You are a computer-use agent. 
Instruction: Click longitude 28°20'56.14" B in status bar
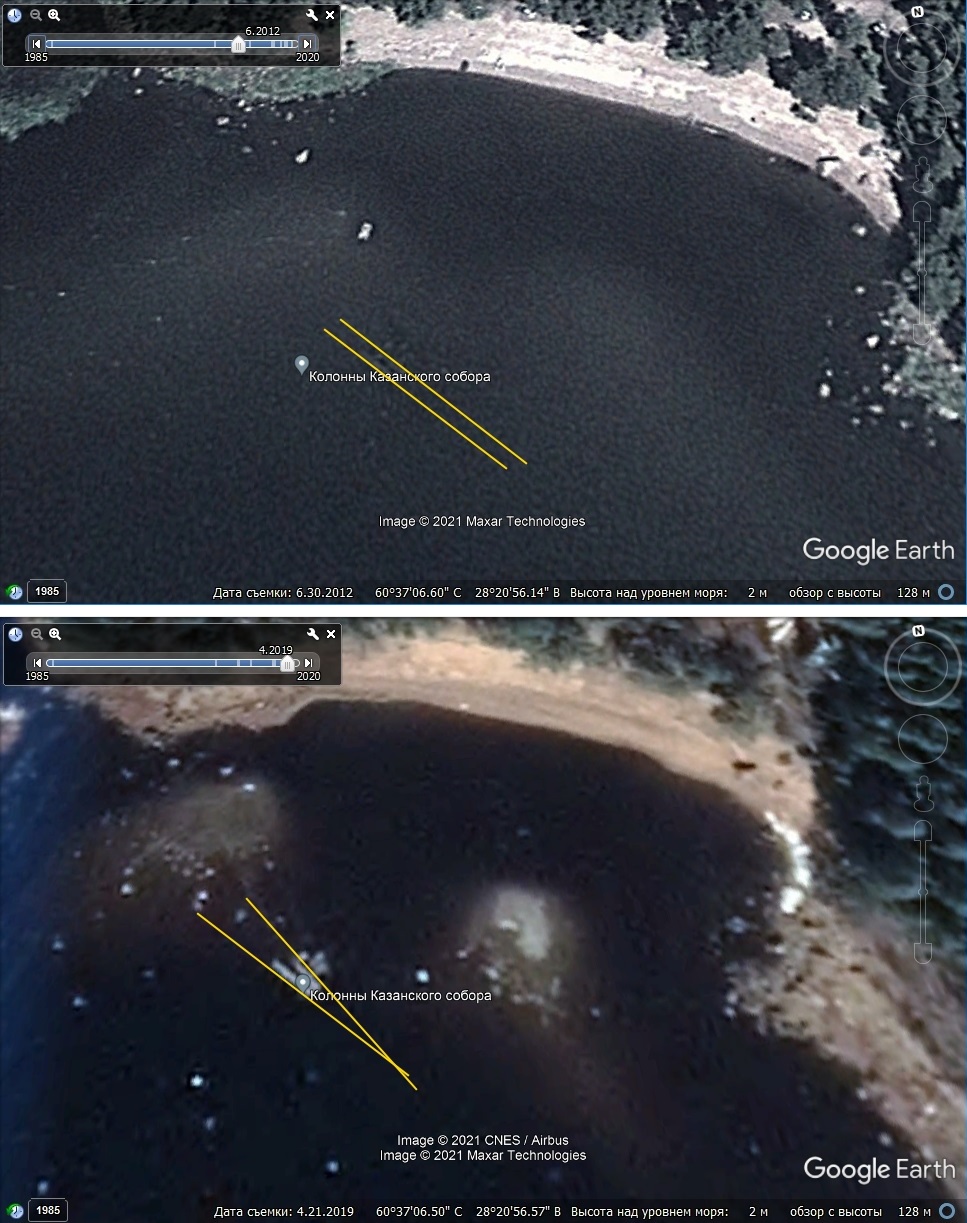click(518, 593)
